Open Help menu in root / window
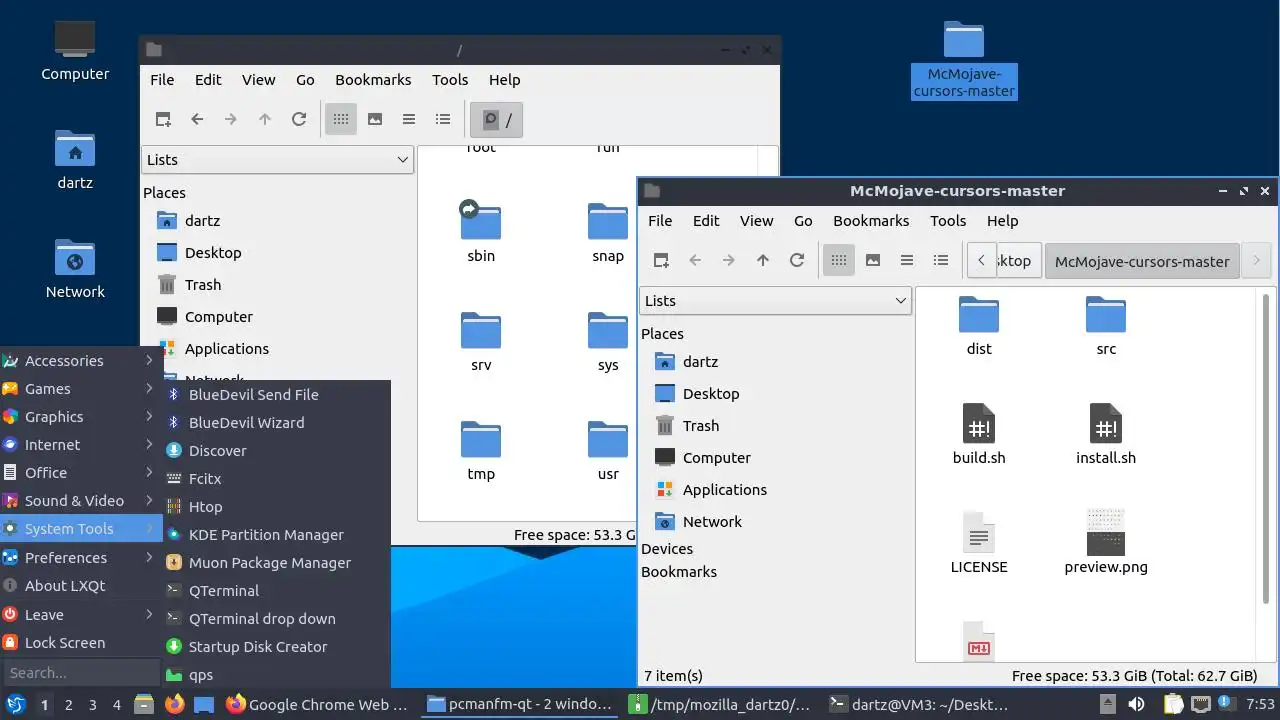The height and width of the screenshot is (720, 1280). tap(504, 79)
